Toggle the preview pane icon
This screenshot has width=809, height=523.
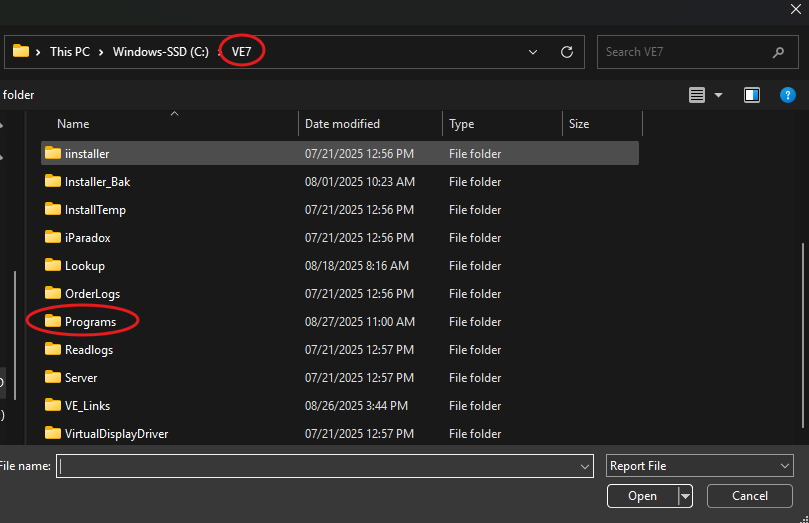click(x=752, y=95)
